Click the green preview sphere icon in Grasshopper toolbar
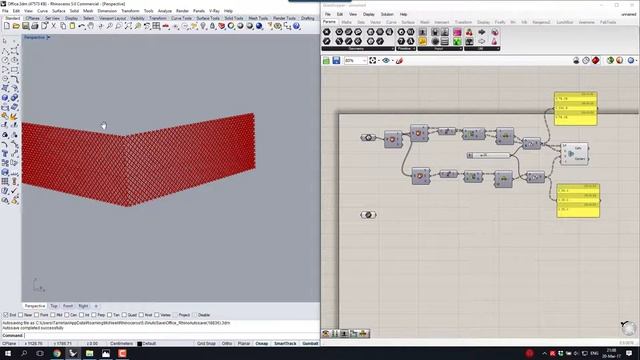This screenshot has height=360, width=640. coord(610,60)
